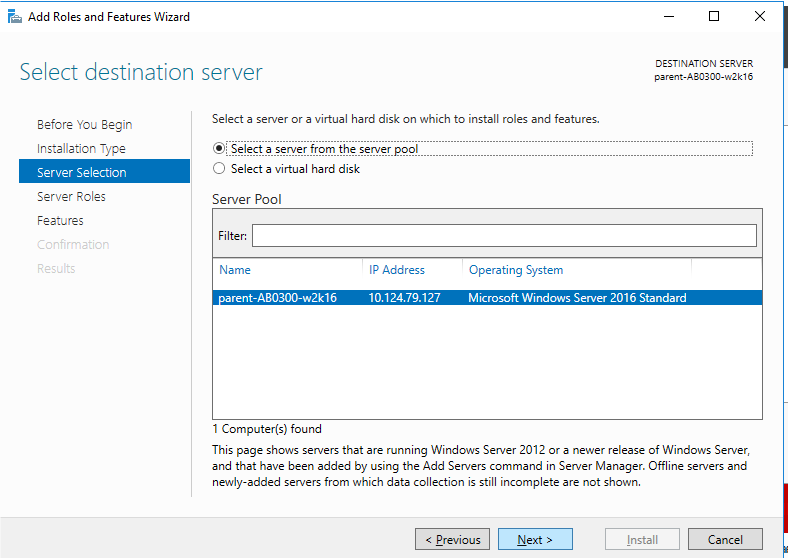The height and width of the screenshot is (558, 788).
Task: Select the parent-AB0300-w2k16 server row
Action: pyautogui.click(x=487, y=298)
